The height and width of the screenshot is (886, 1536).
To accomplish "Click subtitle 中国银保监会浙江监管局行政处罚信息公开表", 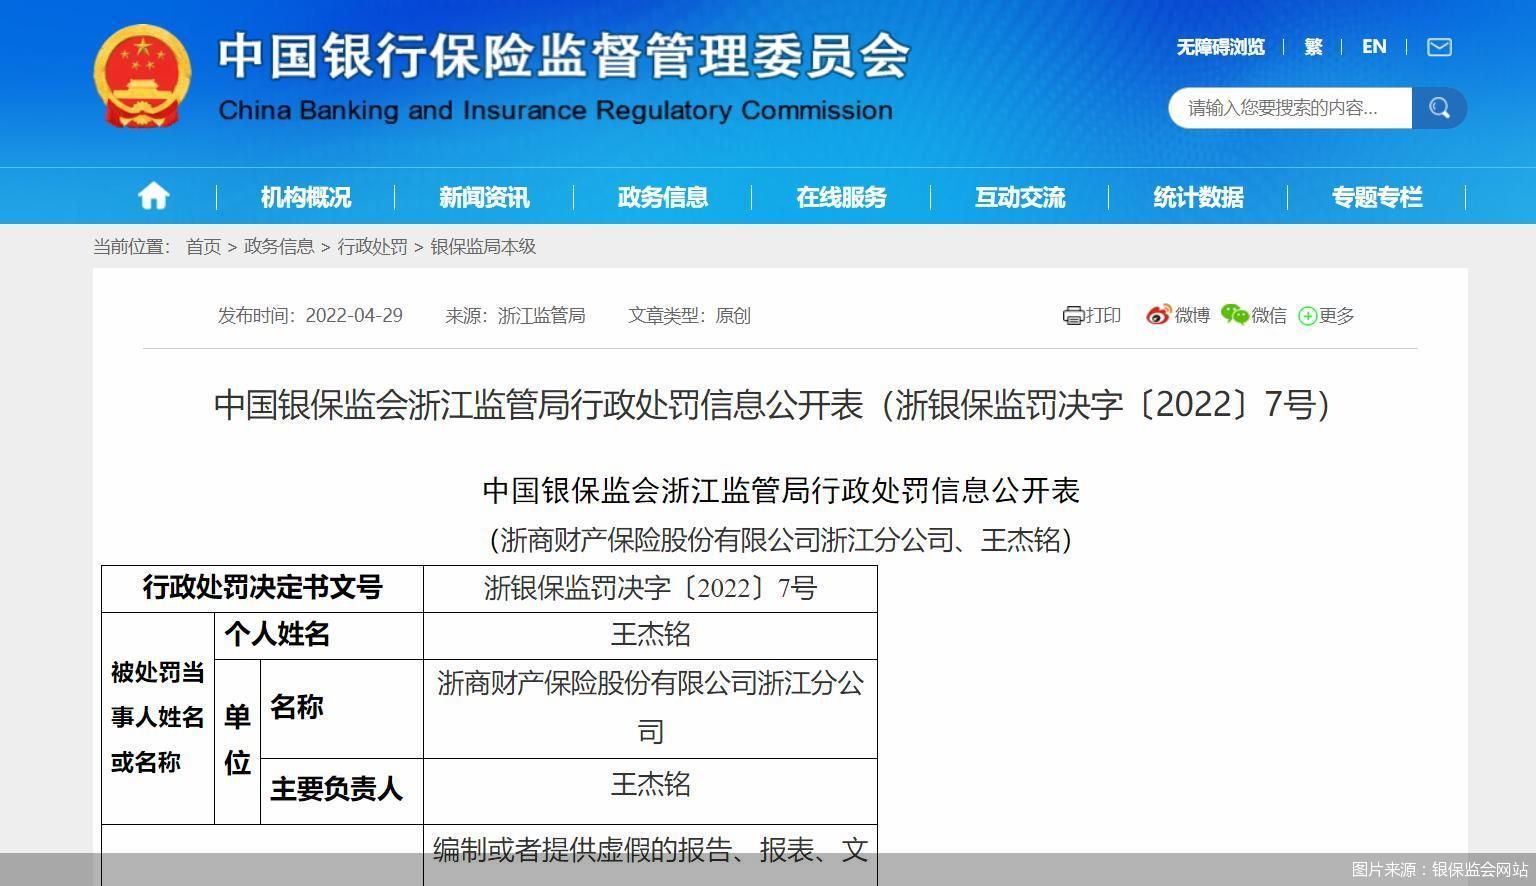I will tap(781, 490).
